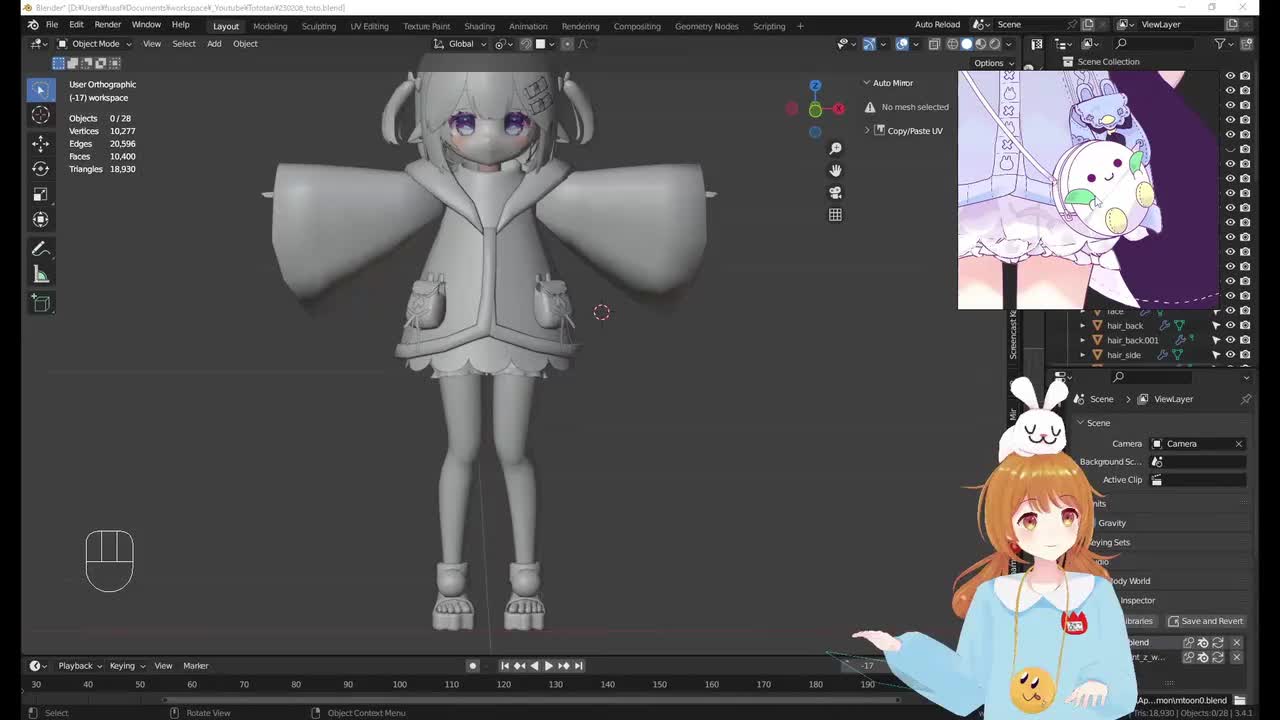
Task: Toggle X-ray view in header
Action: (934, 44)
